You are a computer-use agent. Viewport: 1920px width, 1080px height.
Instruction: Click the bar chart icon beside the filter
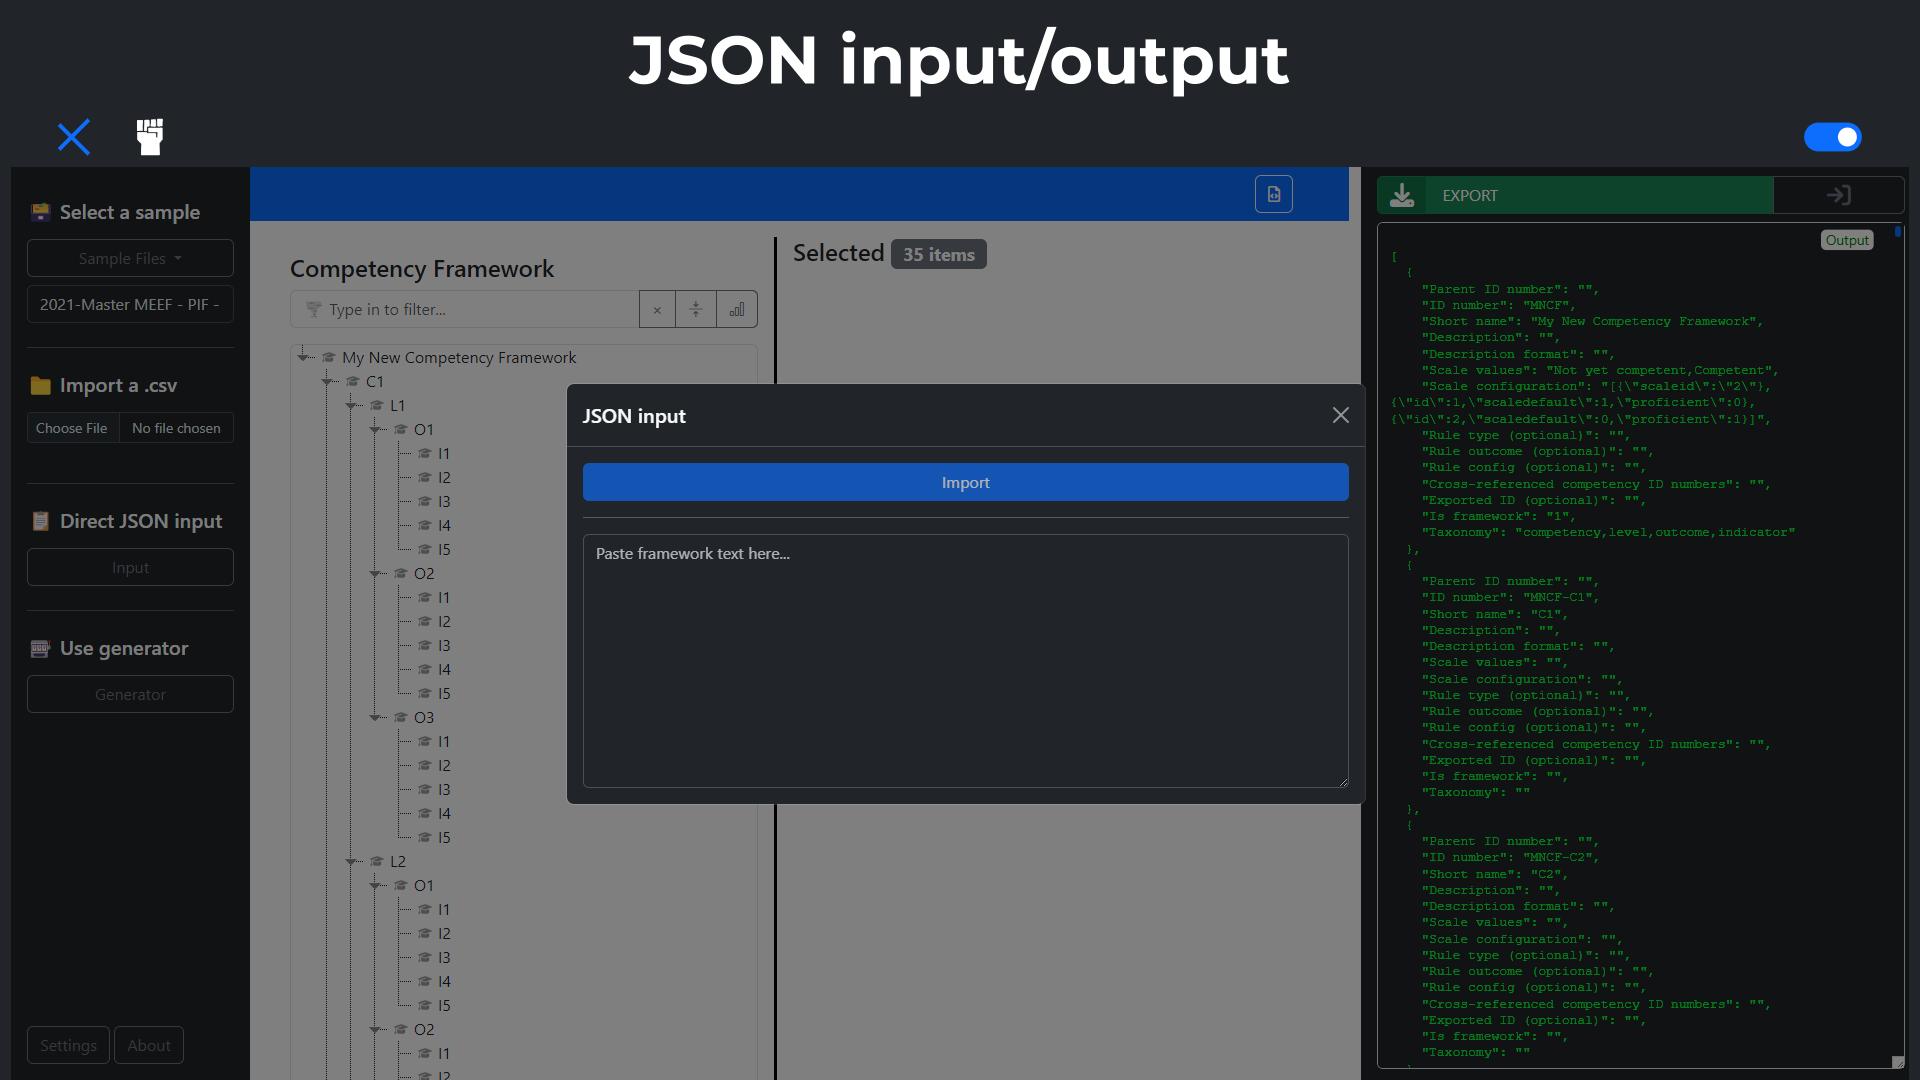click(737, 309)
